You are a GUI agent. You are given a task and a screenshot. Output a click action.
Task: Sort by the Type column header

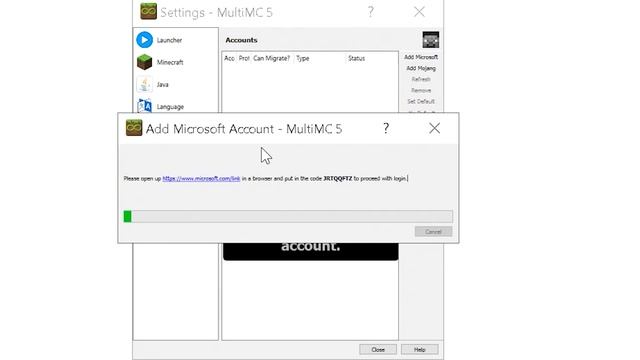(x=320, y=58)
